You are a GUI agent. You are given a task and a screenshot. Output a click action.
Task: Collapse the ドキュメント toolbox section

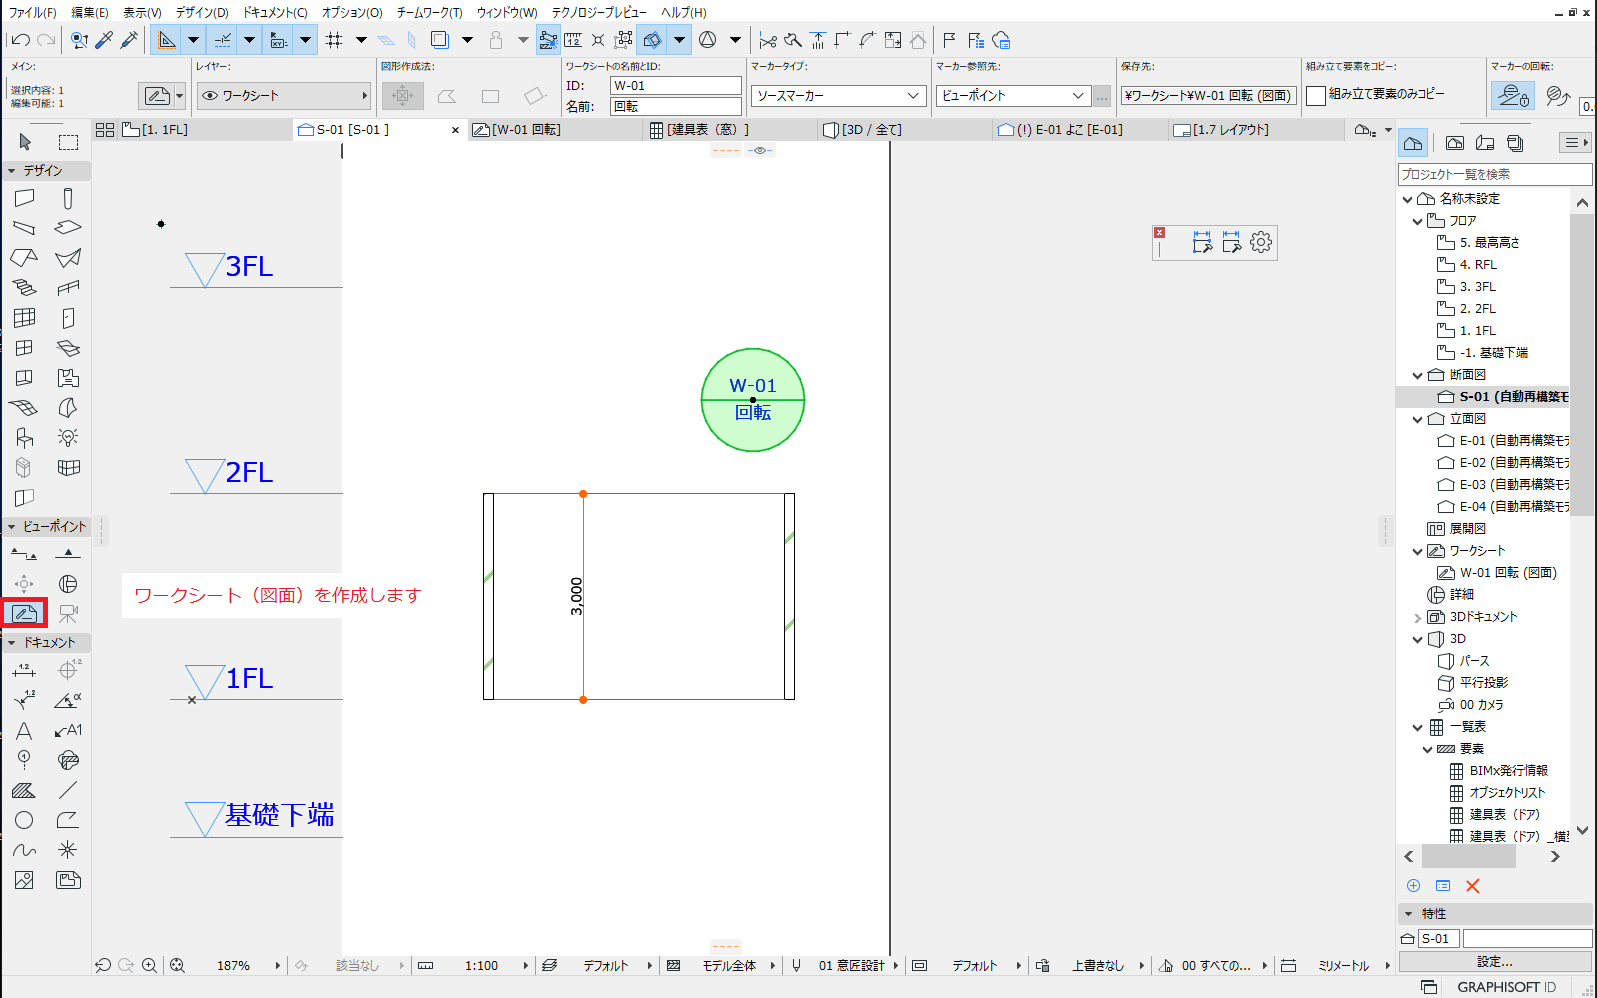tap(12, 643)
